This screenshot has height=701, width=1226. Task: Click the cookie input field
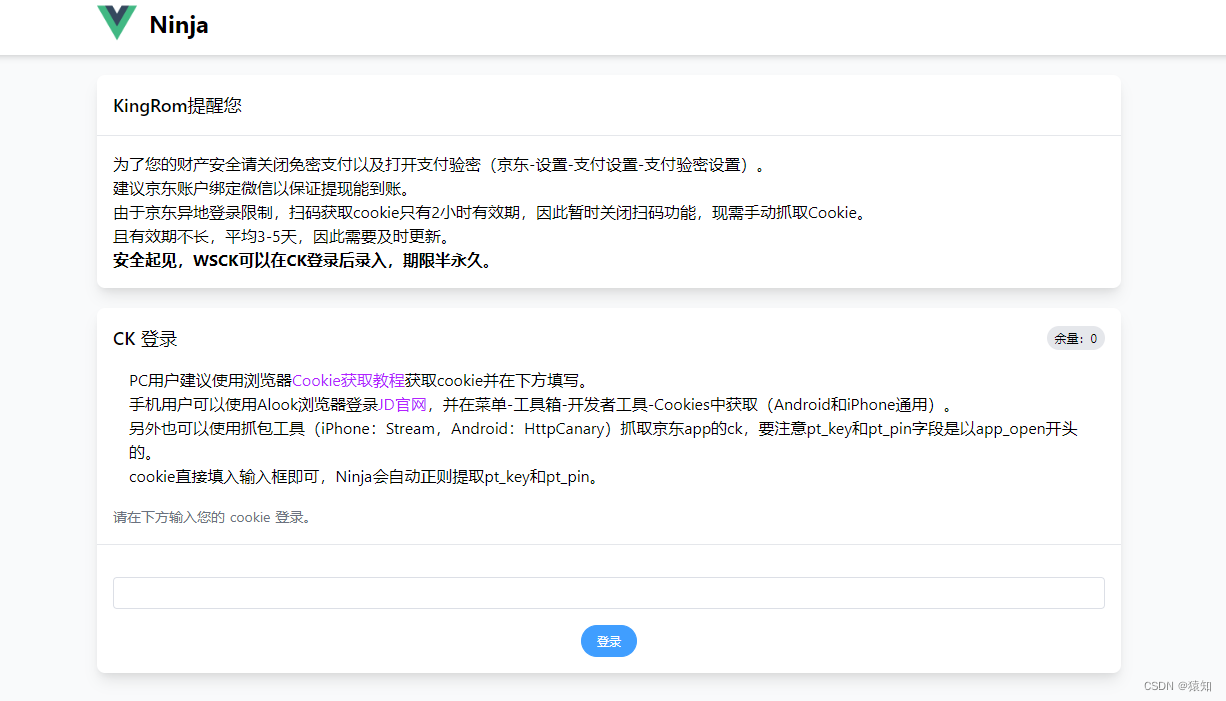coord(609,593)
